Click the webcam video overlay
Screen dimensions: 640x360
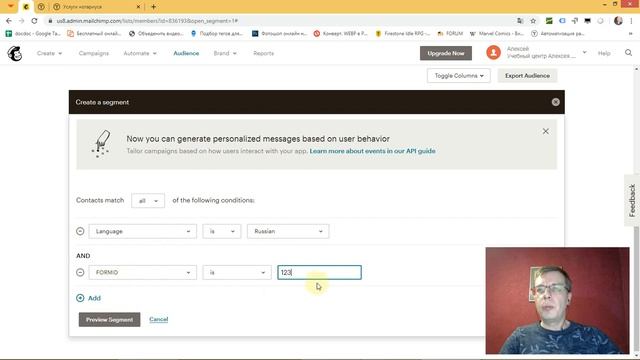click(x=558, y=300)
